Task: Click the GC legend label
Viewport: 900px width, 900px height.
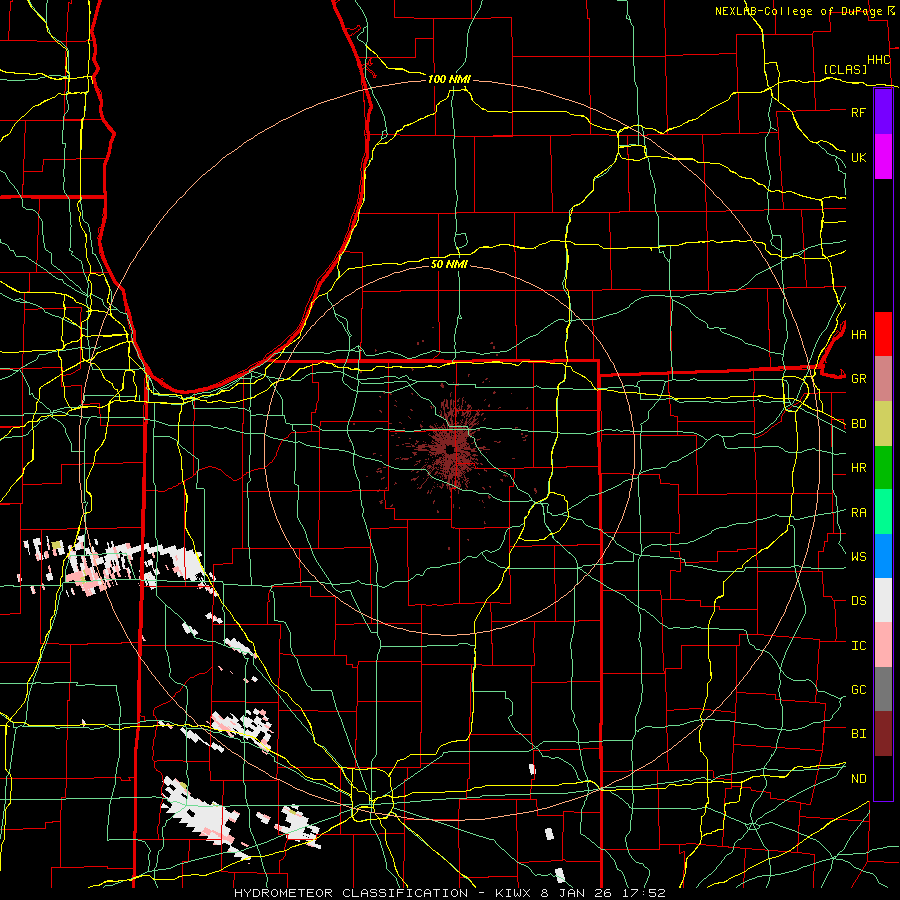Action: pos(858,689)
